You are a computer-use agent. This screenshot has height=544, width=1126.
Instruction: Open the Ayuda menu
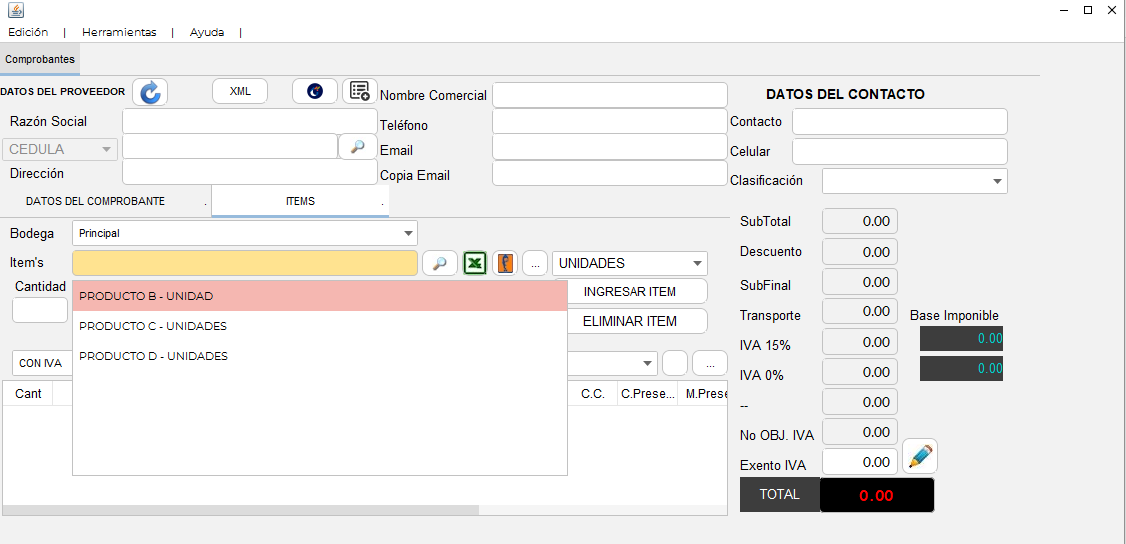[x=207, y=32]
